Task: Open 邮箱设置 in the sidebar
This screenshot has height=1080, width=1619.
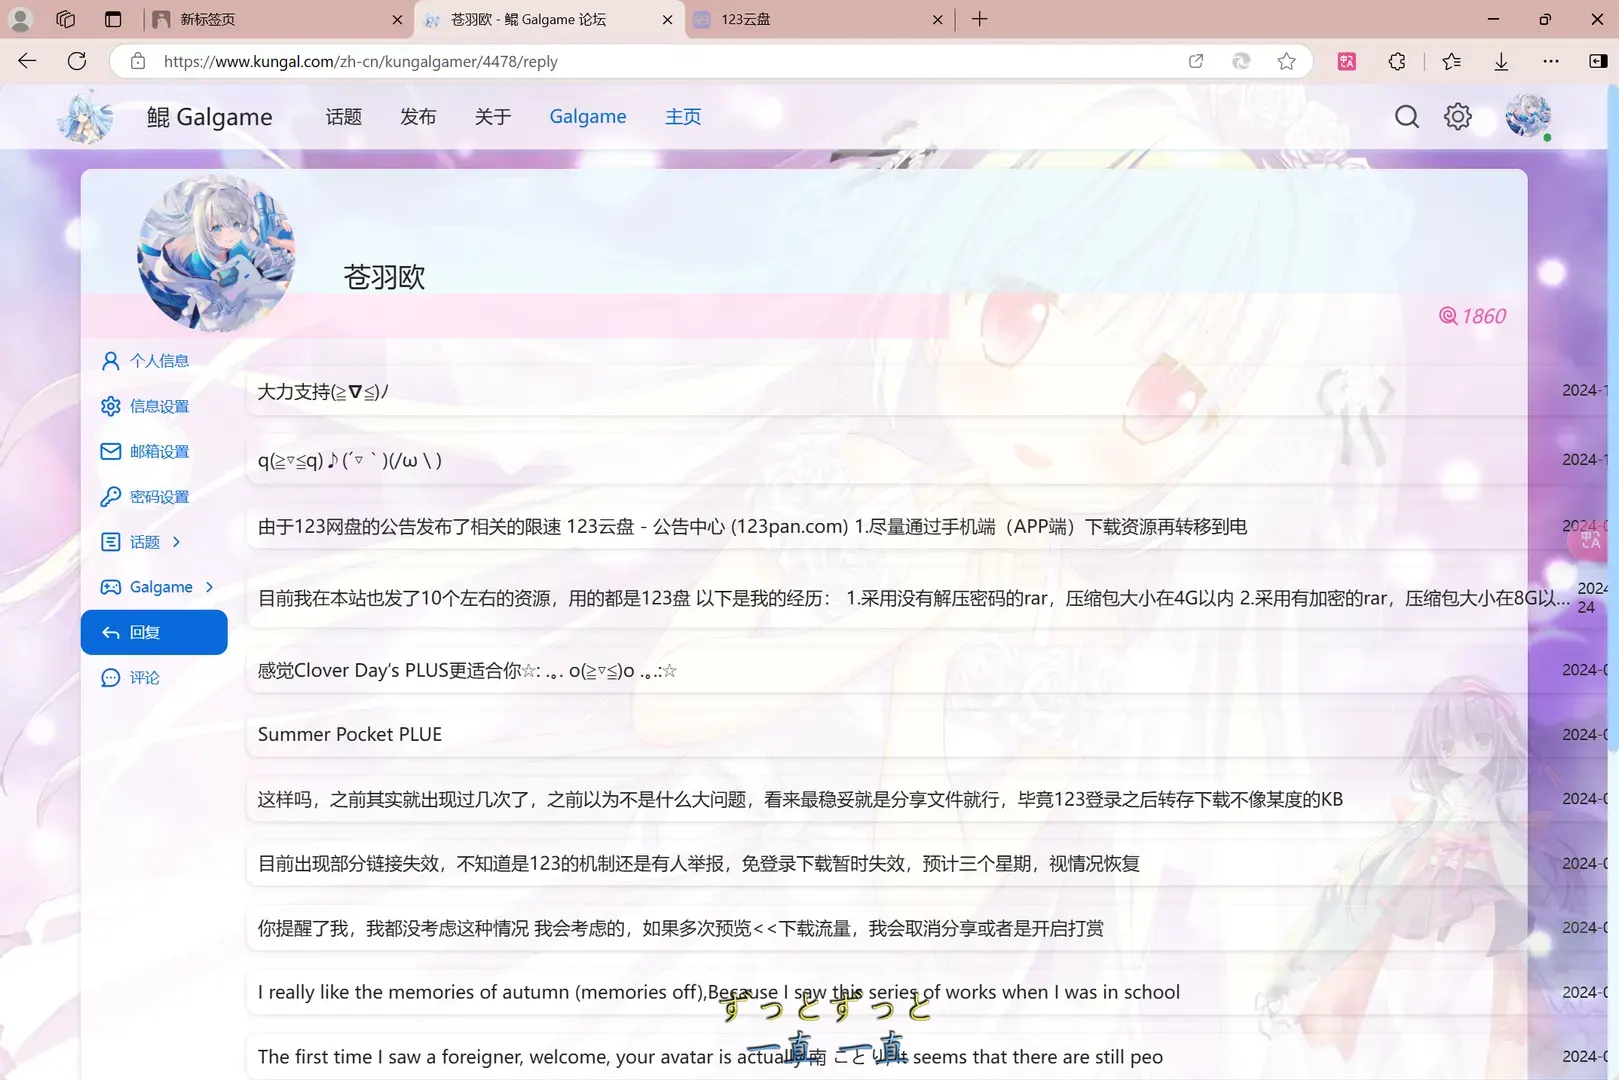Action: pyautogui.click(x=154, y=451)
